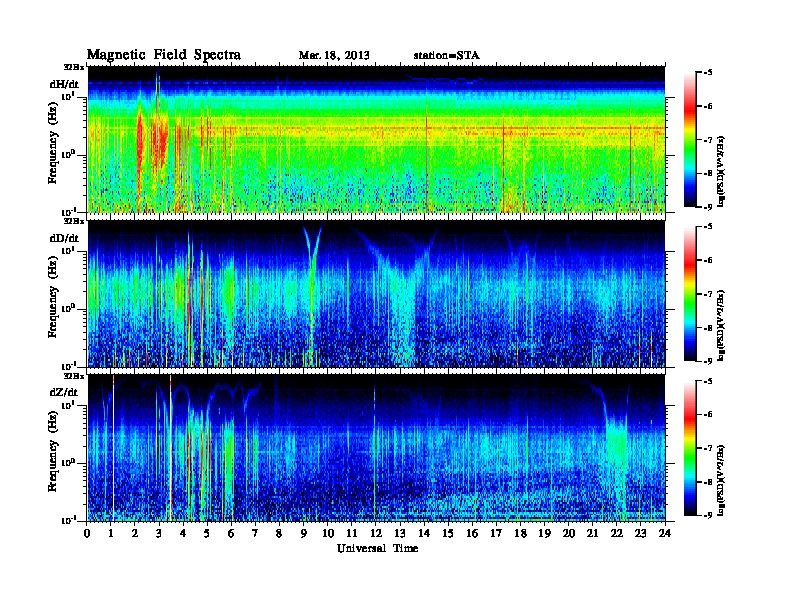Click inside the dH/dt spectrogram plot
The width and height of the screenshot is (792, 612).
coord(376,139)
